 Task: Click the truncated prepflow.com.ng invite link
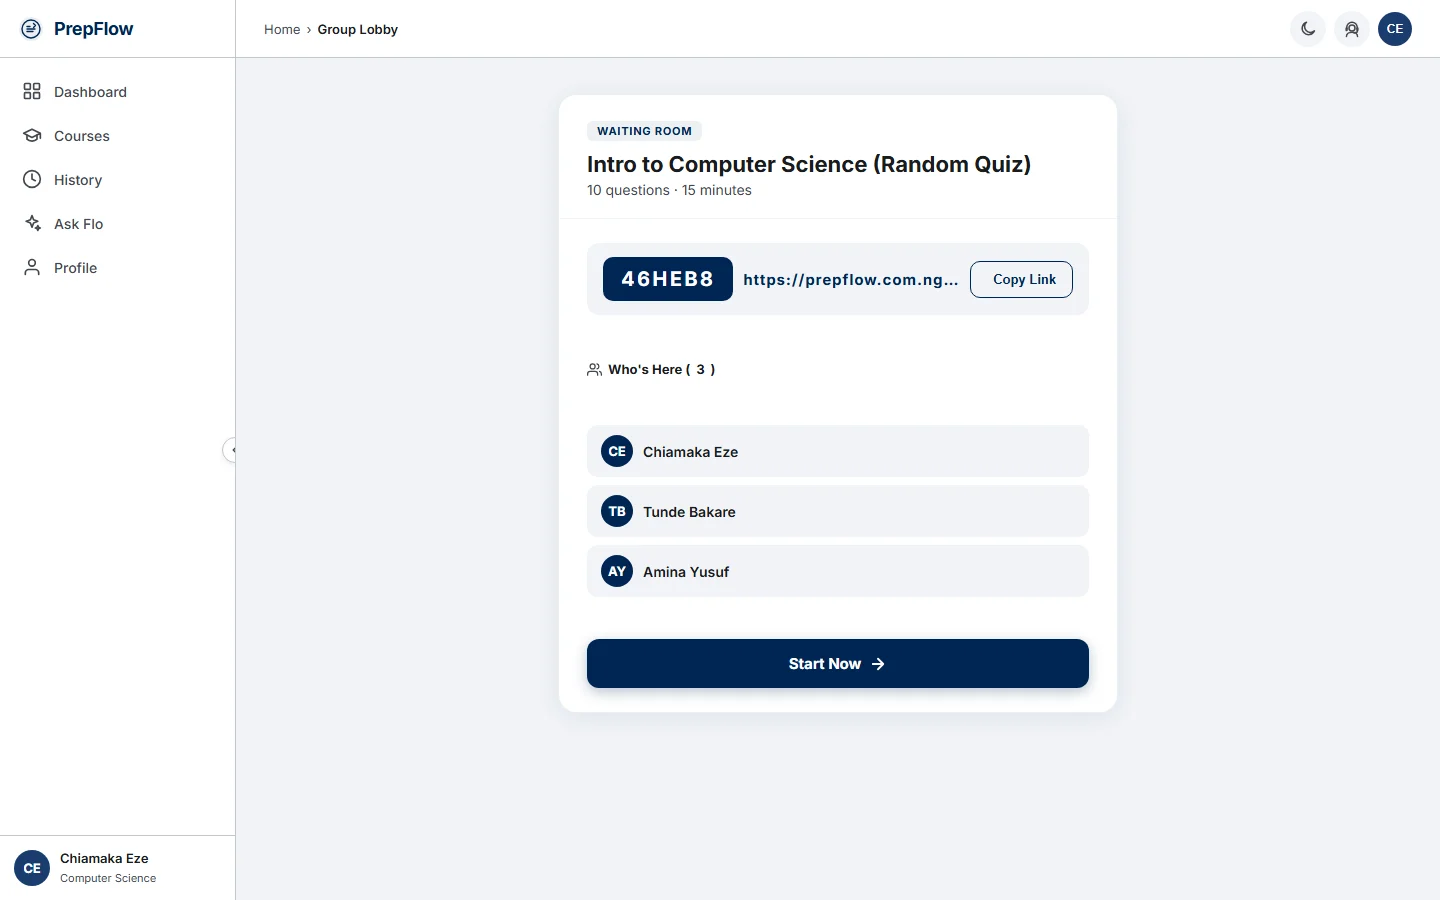click(851, 280)
